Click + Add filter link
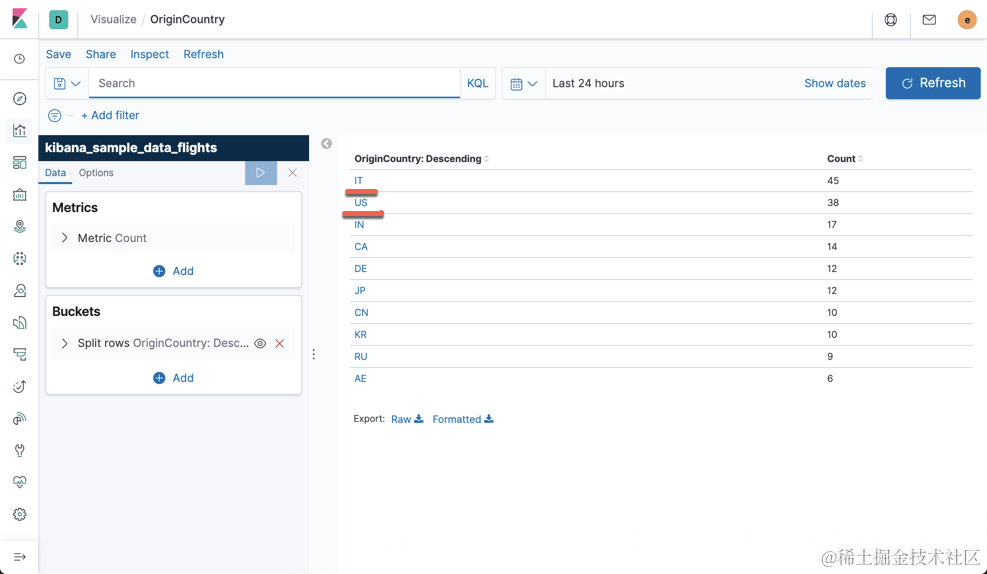 click(110, 115)
